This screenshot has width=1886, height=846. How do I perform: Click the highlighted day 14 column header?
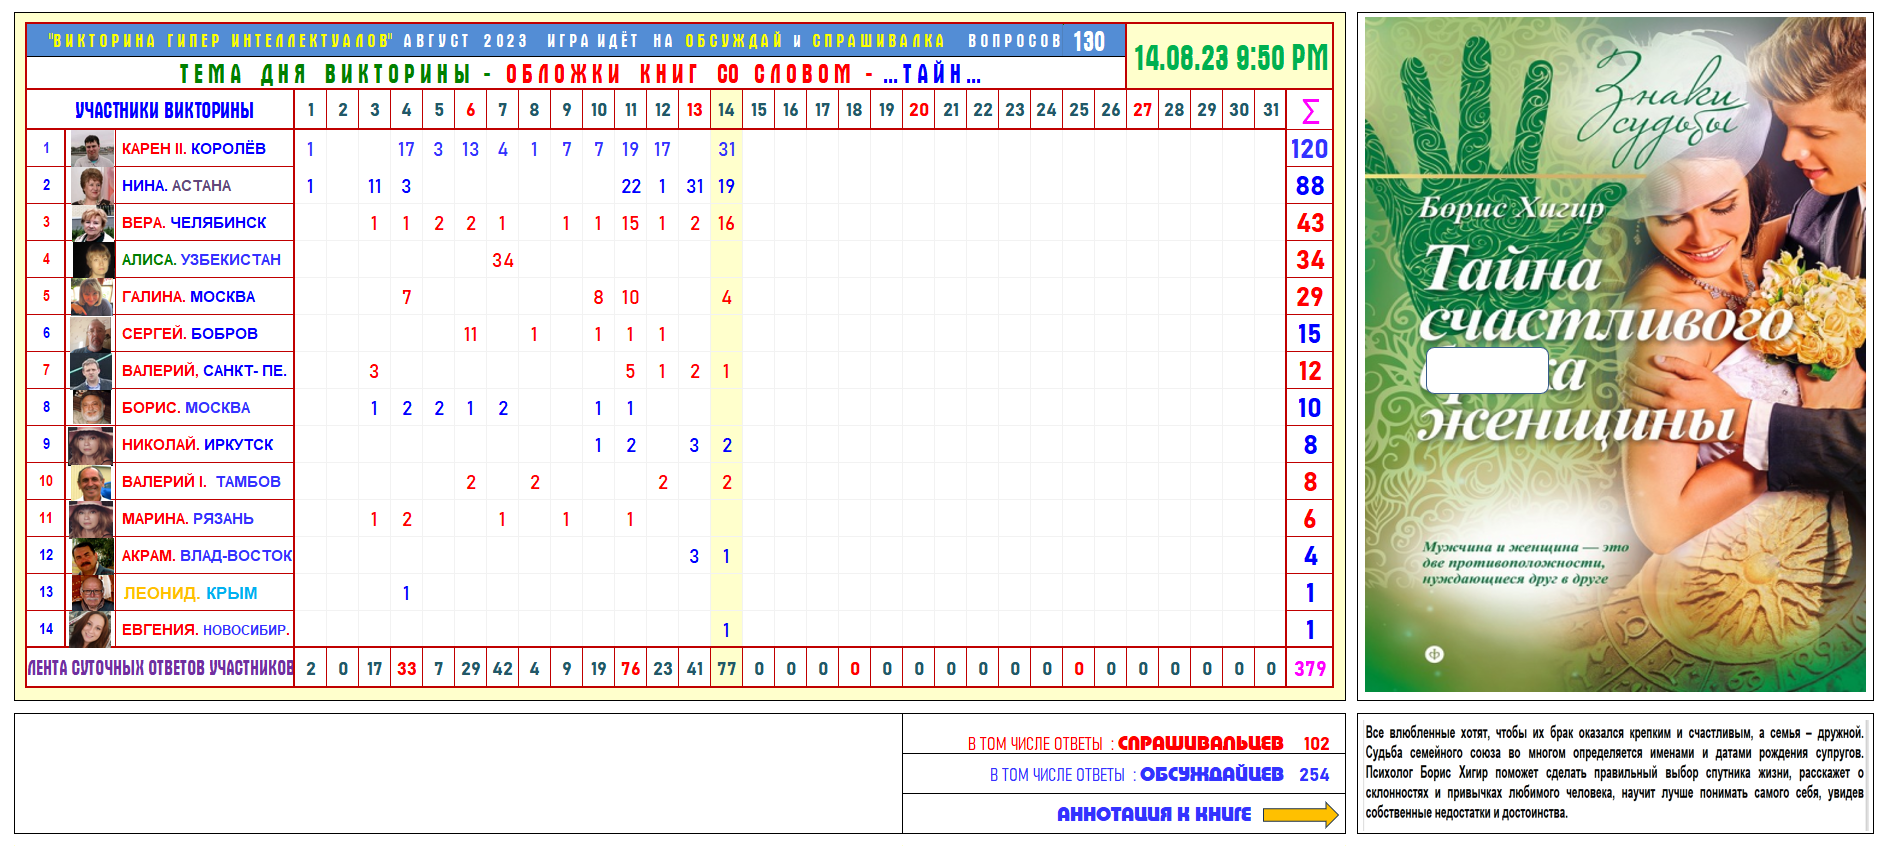pos(727,110)
